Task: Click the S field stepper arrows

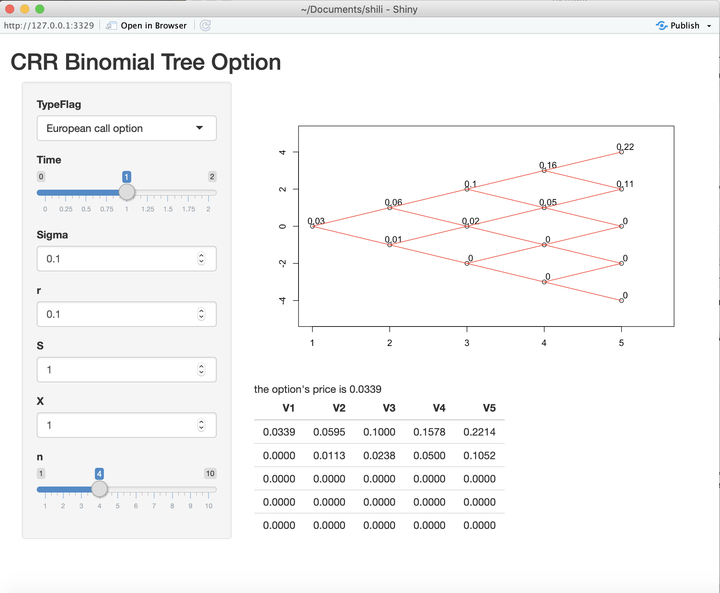Action: click(x=202, y=369)
